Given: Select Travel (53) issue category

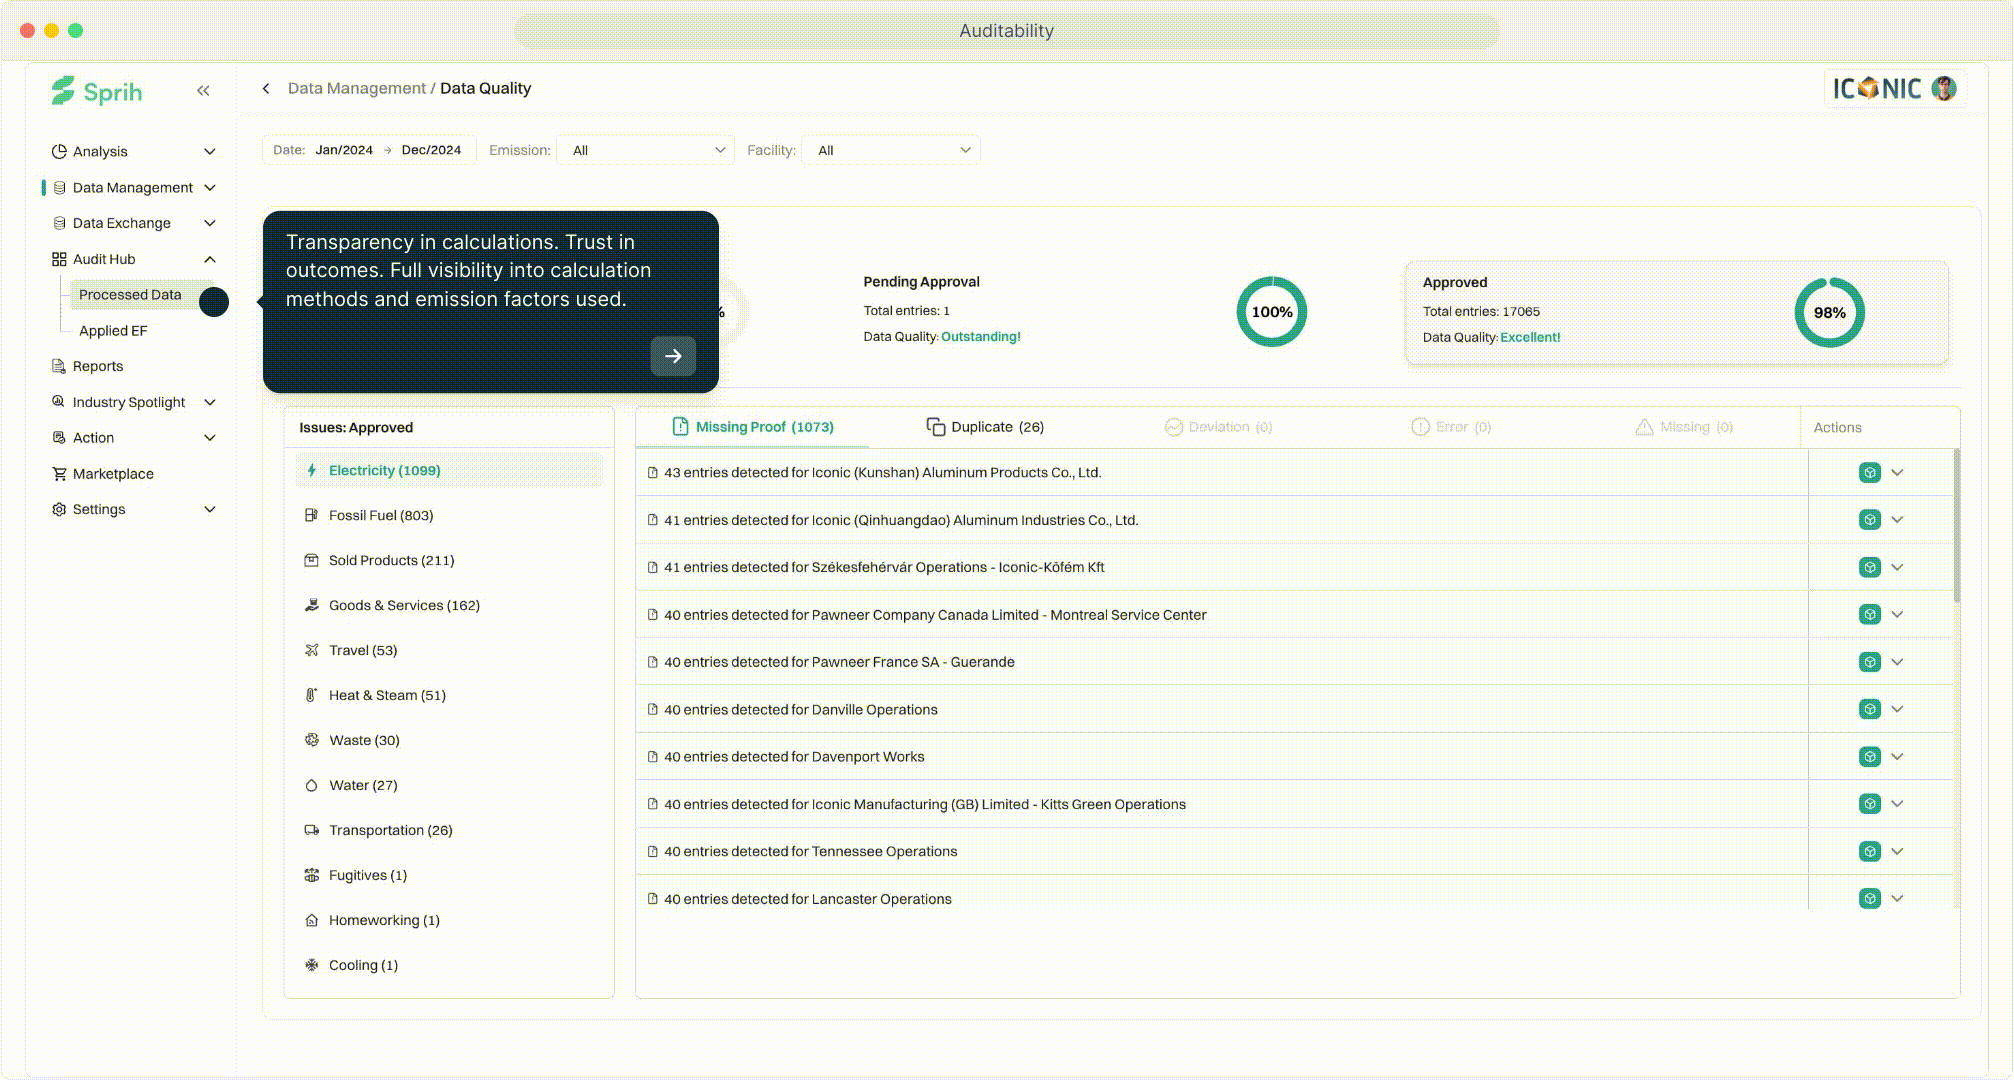Looking at the screenshot, I should tap(449, 650).
